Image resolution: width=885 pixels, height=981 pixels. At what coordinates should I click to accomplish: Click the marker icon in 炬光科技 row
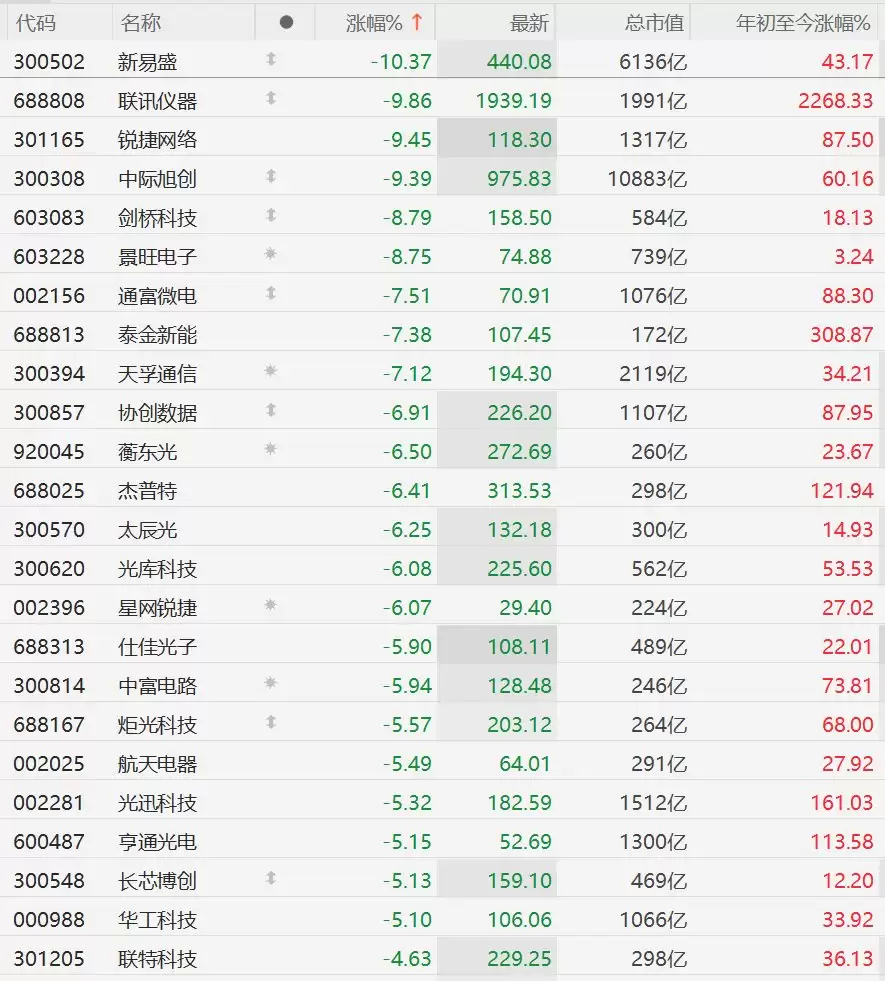[271, 723]
